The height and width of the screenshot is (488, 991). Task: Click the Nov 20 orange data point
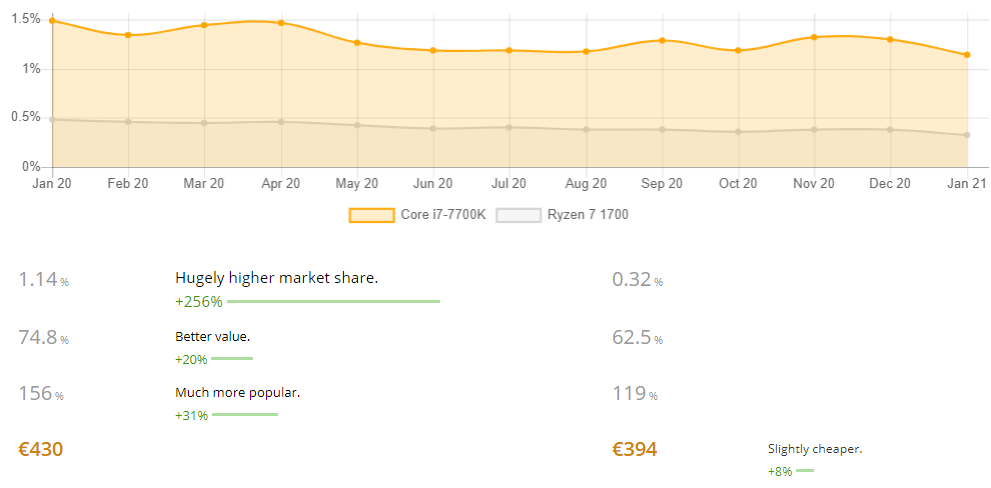click(815, 37)
